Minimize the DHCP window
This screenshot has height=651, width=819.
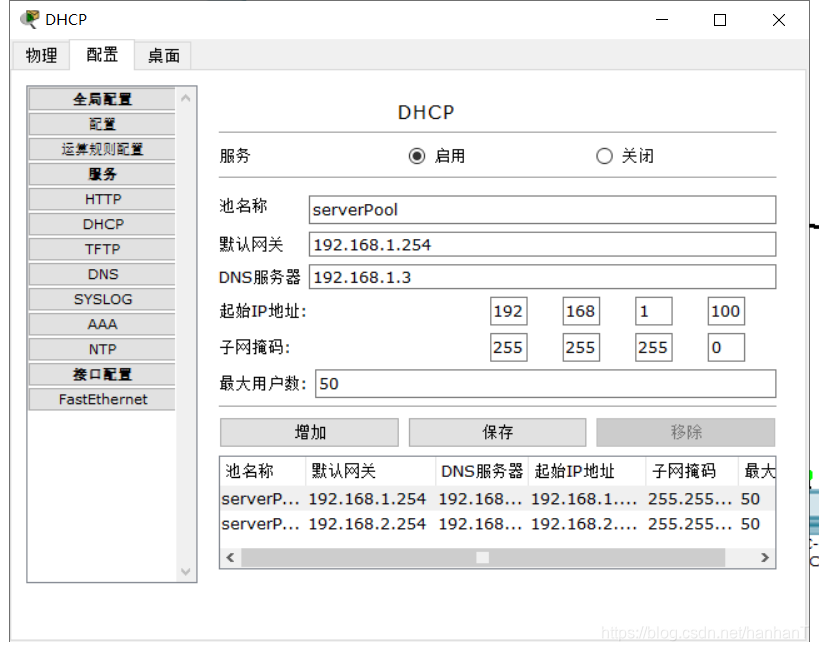(662, 20)
